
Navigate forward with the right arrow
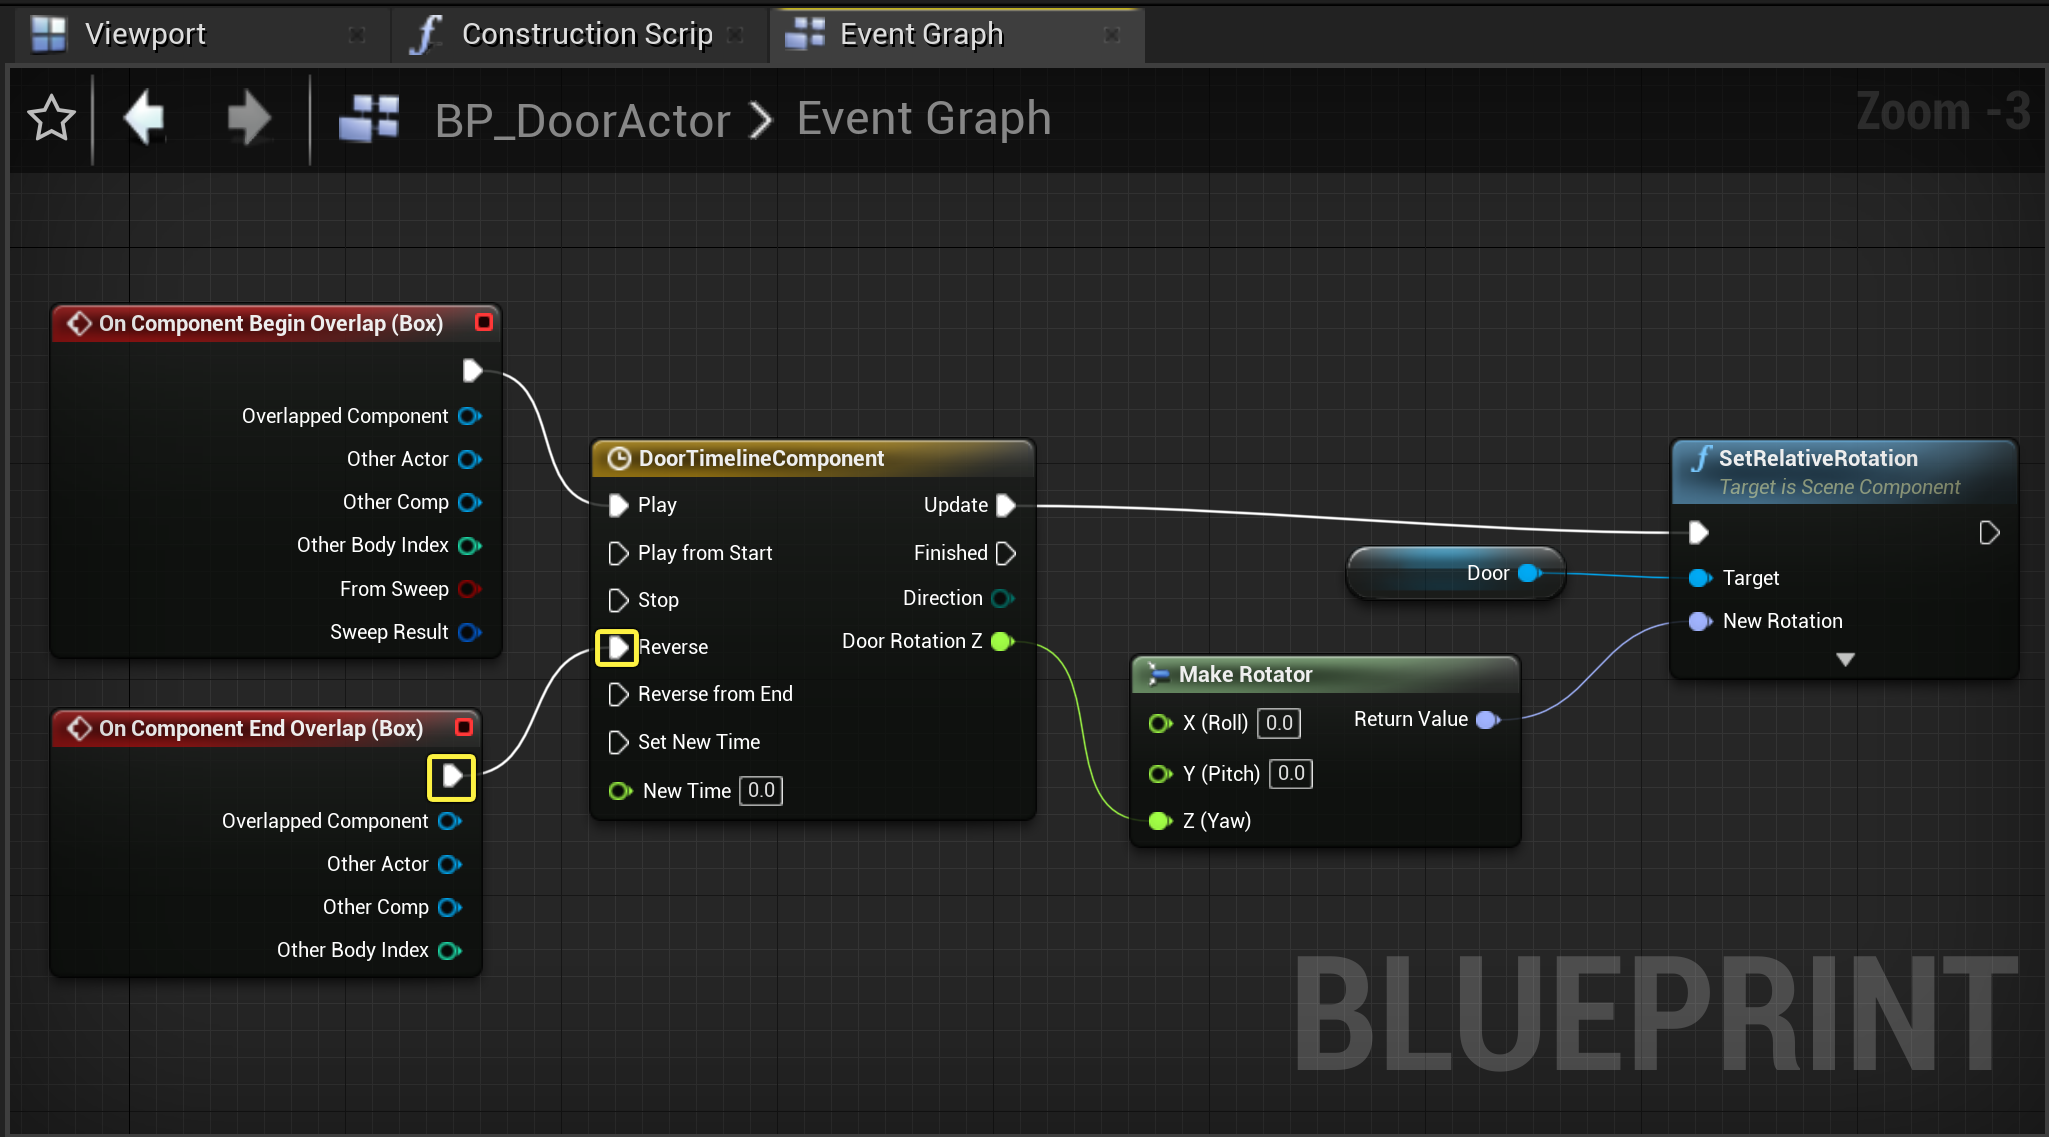click(248, 118)
